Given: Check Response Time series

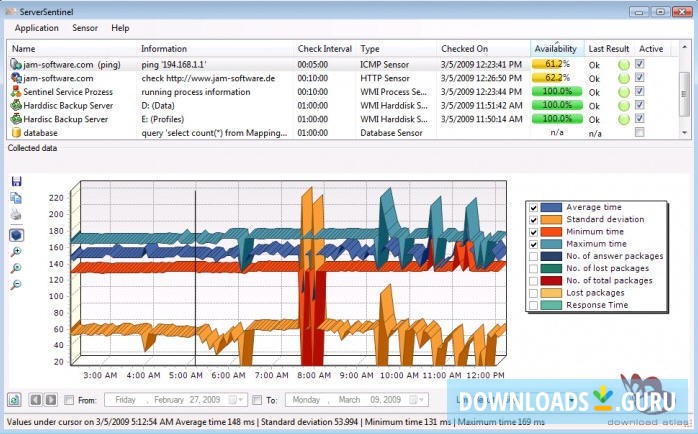Looking at the screenshot, I should coord(533,305).
